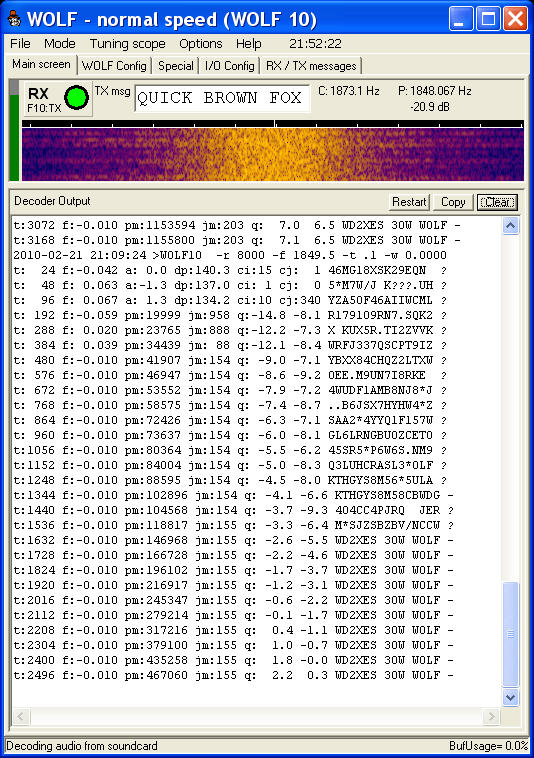Click the Restart decoder button
The image size is (534, 758).
pos(409,202)
